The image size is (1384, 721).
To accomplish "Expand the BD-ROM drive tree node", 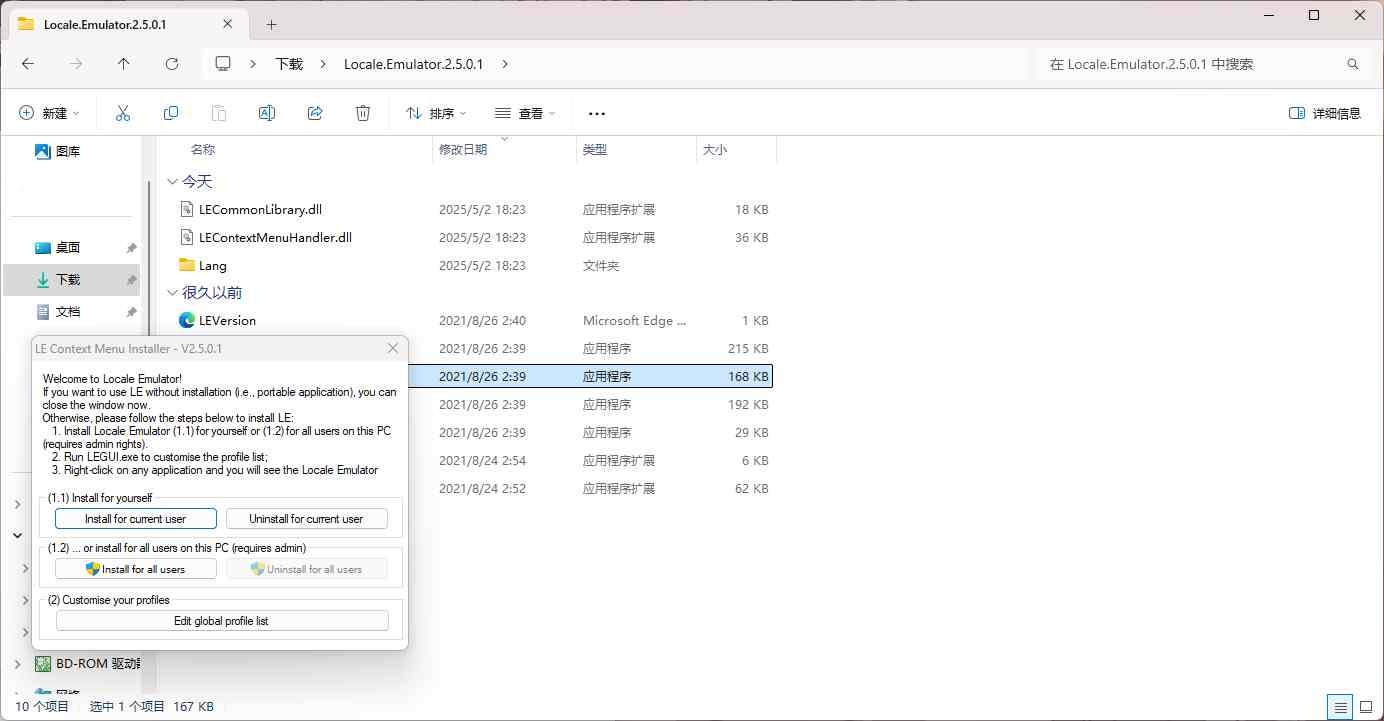I will click(18, 664).
